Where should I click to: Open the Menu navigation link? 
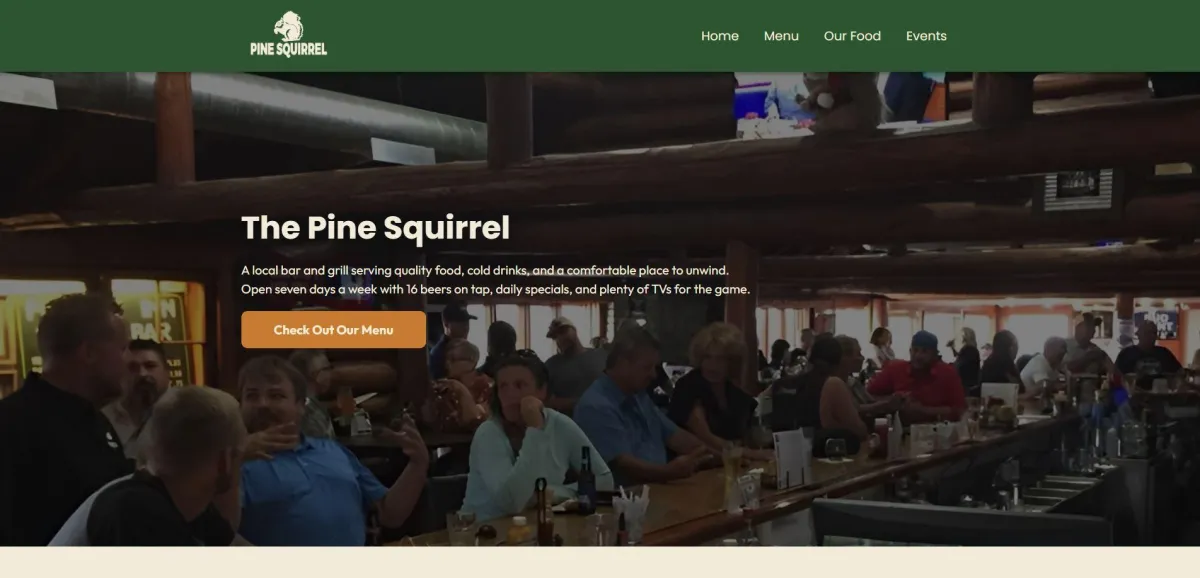[781, 36]
